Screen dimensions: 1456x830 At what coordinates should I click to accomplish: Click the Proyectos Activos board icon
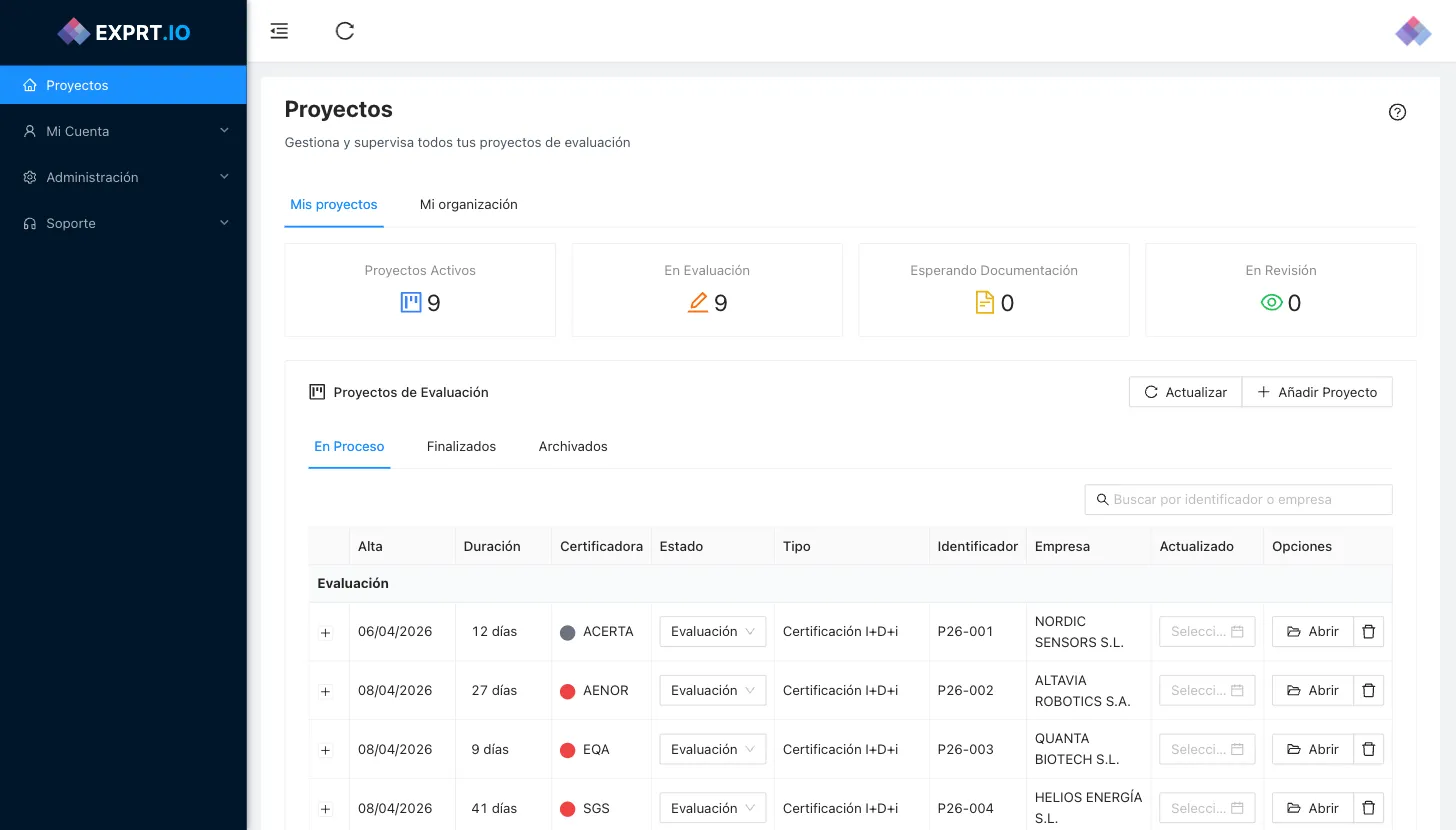pos(411,303)
